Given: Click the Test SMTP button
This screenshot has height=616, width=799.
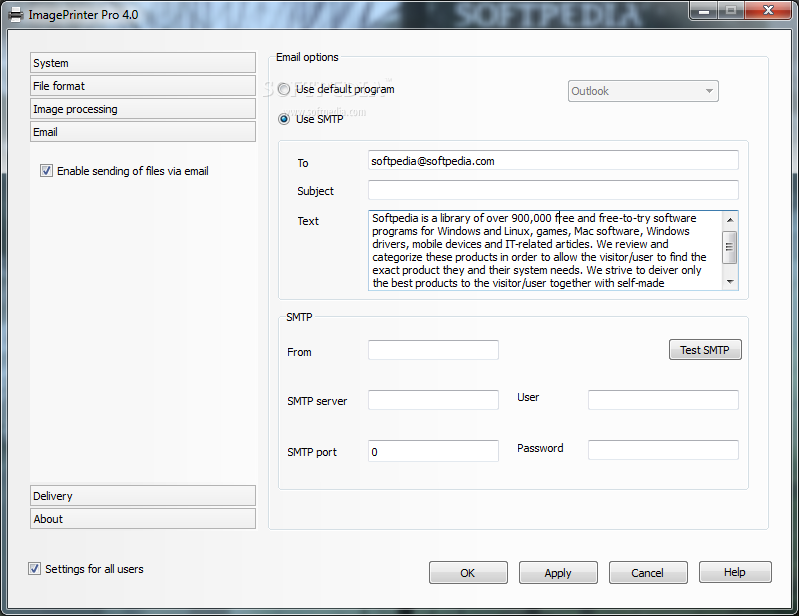Looking at the screenshot, I should [705, 350].
